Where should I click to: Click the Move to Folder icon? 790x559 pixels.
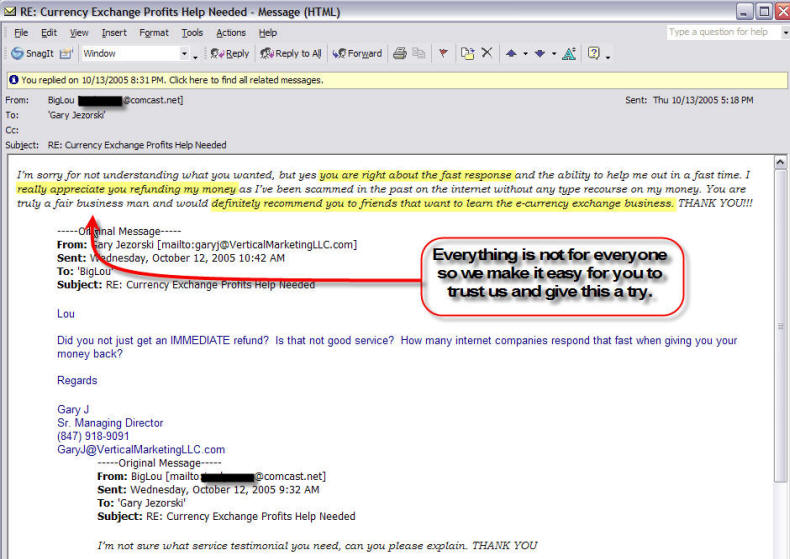467,54
